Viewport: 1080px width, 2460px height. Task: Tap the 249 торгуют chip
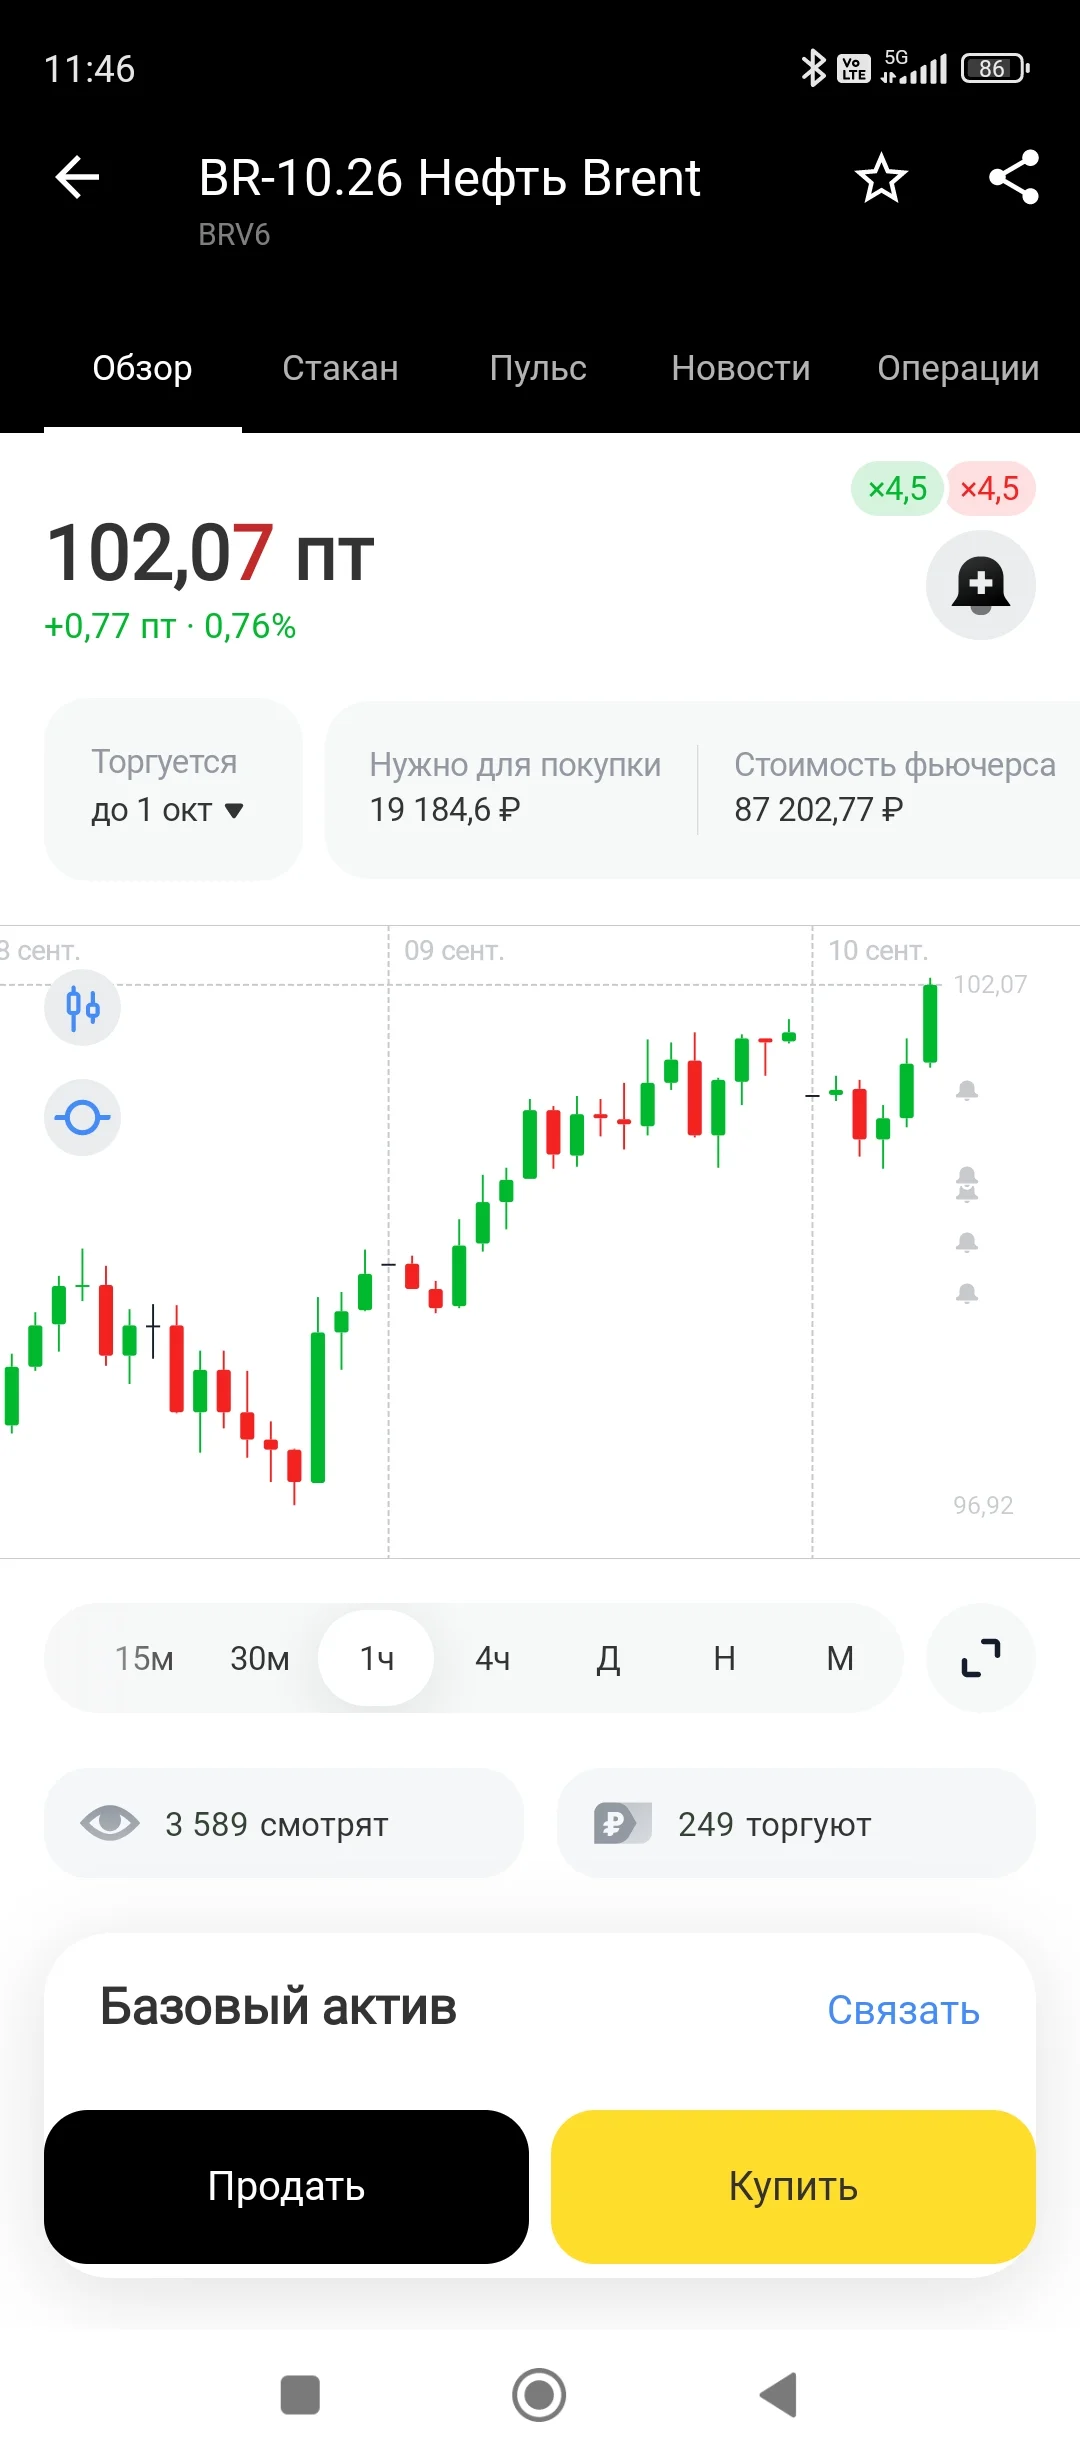(x=796, y=1823)
